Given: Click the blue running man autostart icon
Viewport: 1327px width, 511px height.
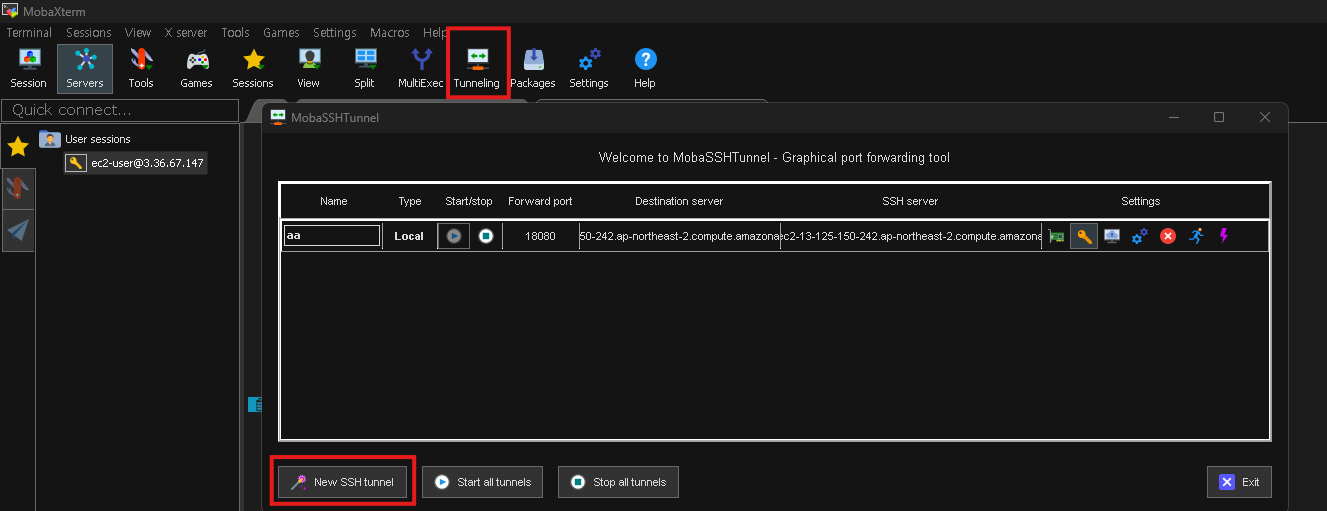Looking at the screenshot, I should (1196, 236).
